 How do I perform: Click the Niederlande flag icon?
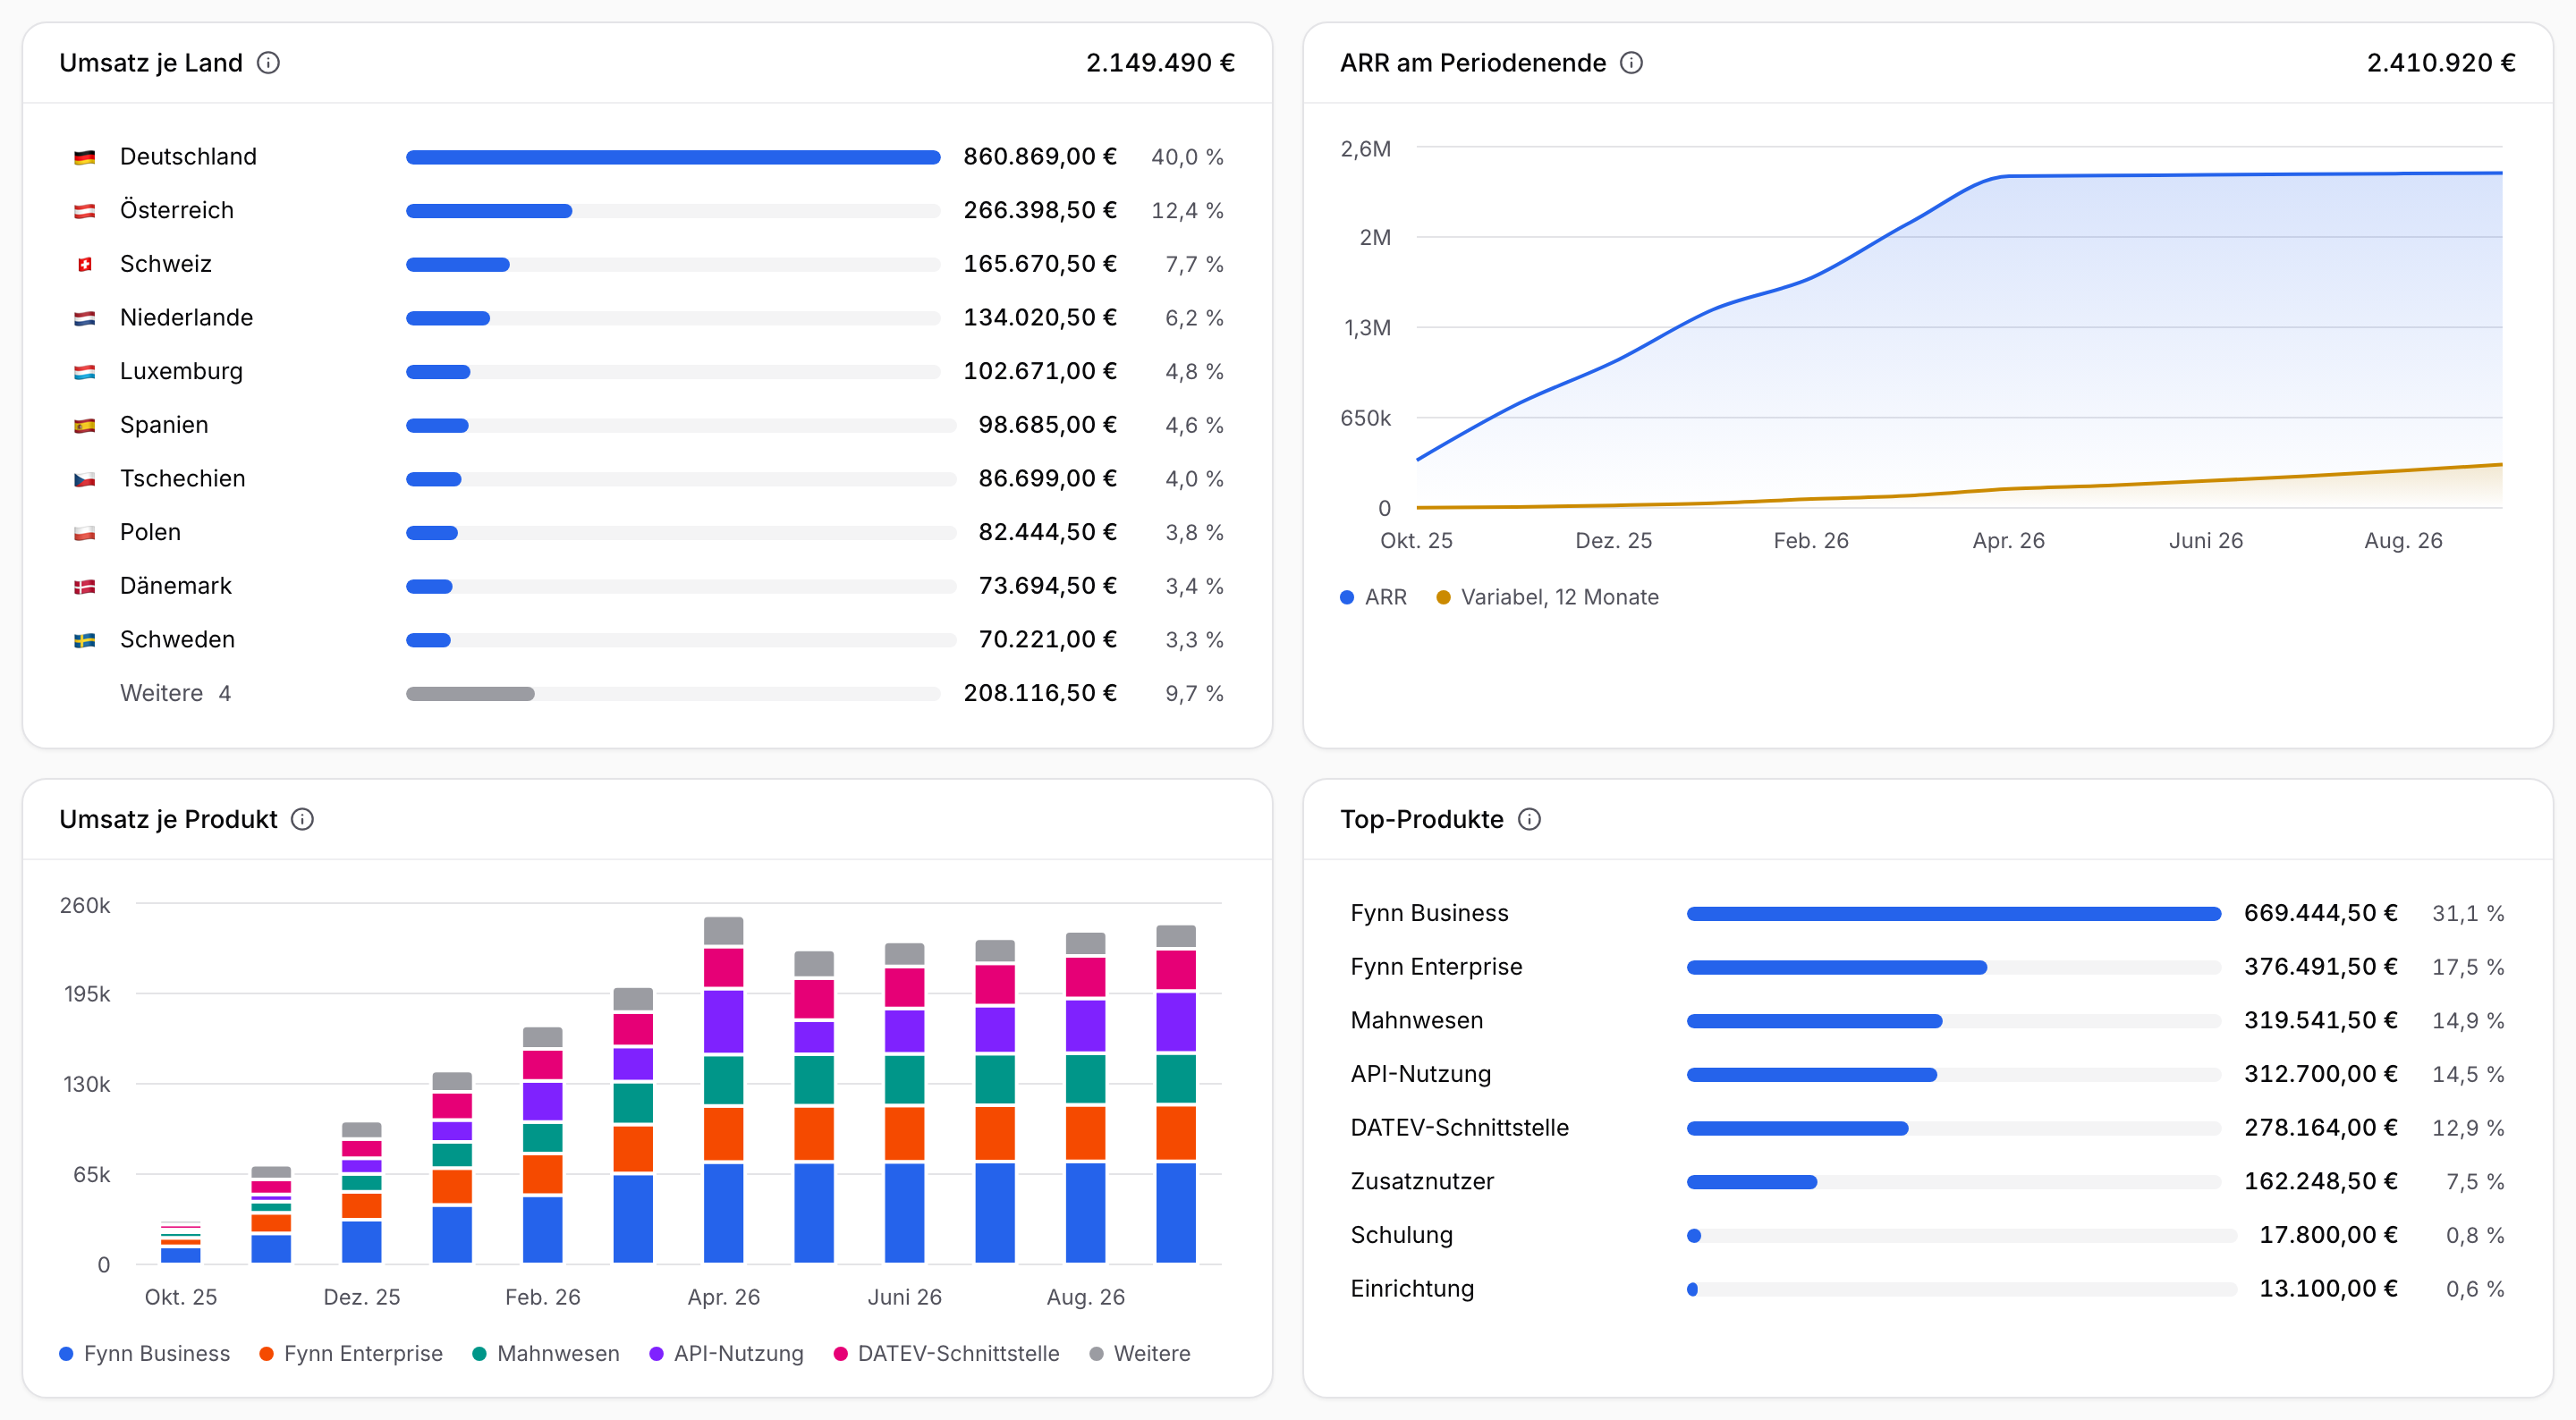click(x=85, y=318)
